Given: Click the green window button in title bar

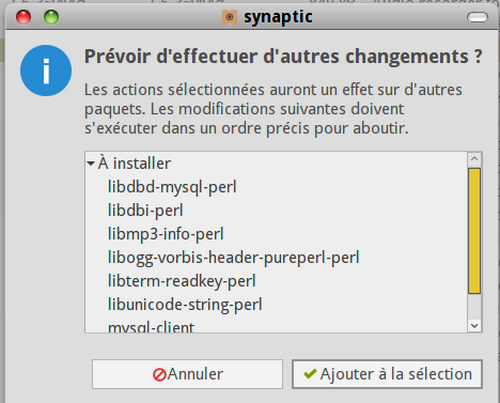Looking at the screenshot, I should pyautogui.click(x=51, y=17).
